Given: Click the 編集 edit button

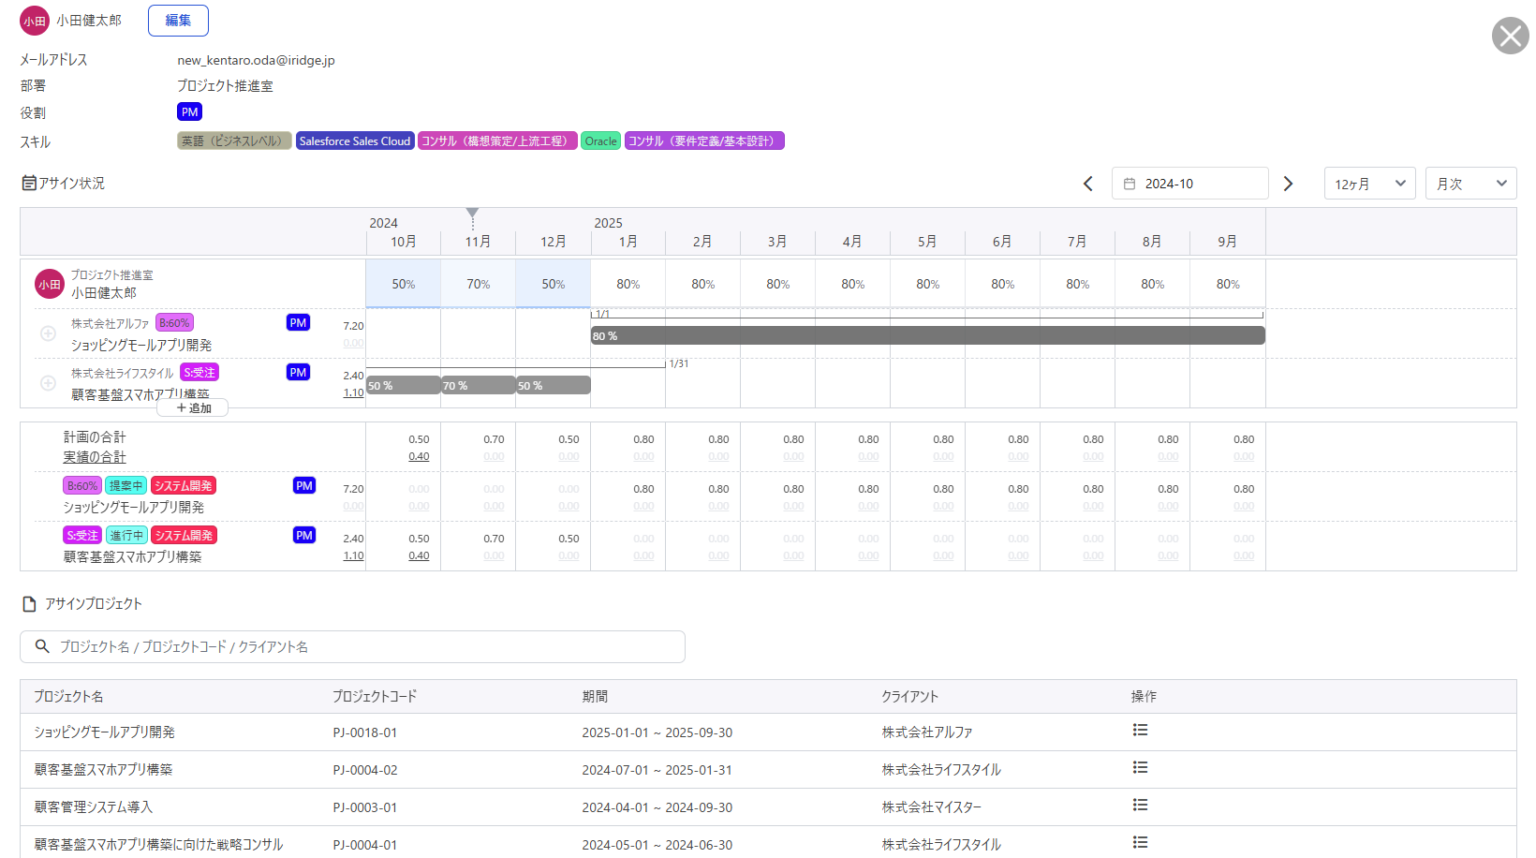Looking at the screenshot, I should click(178, 20).
